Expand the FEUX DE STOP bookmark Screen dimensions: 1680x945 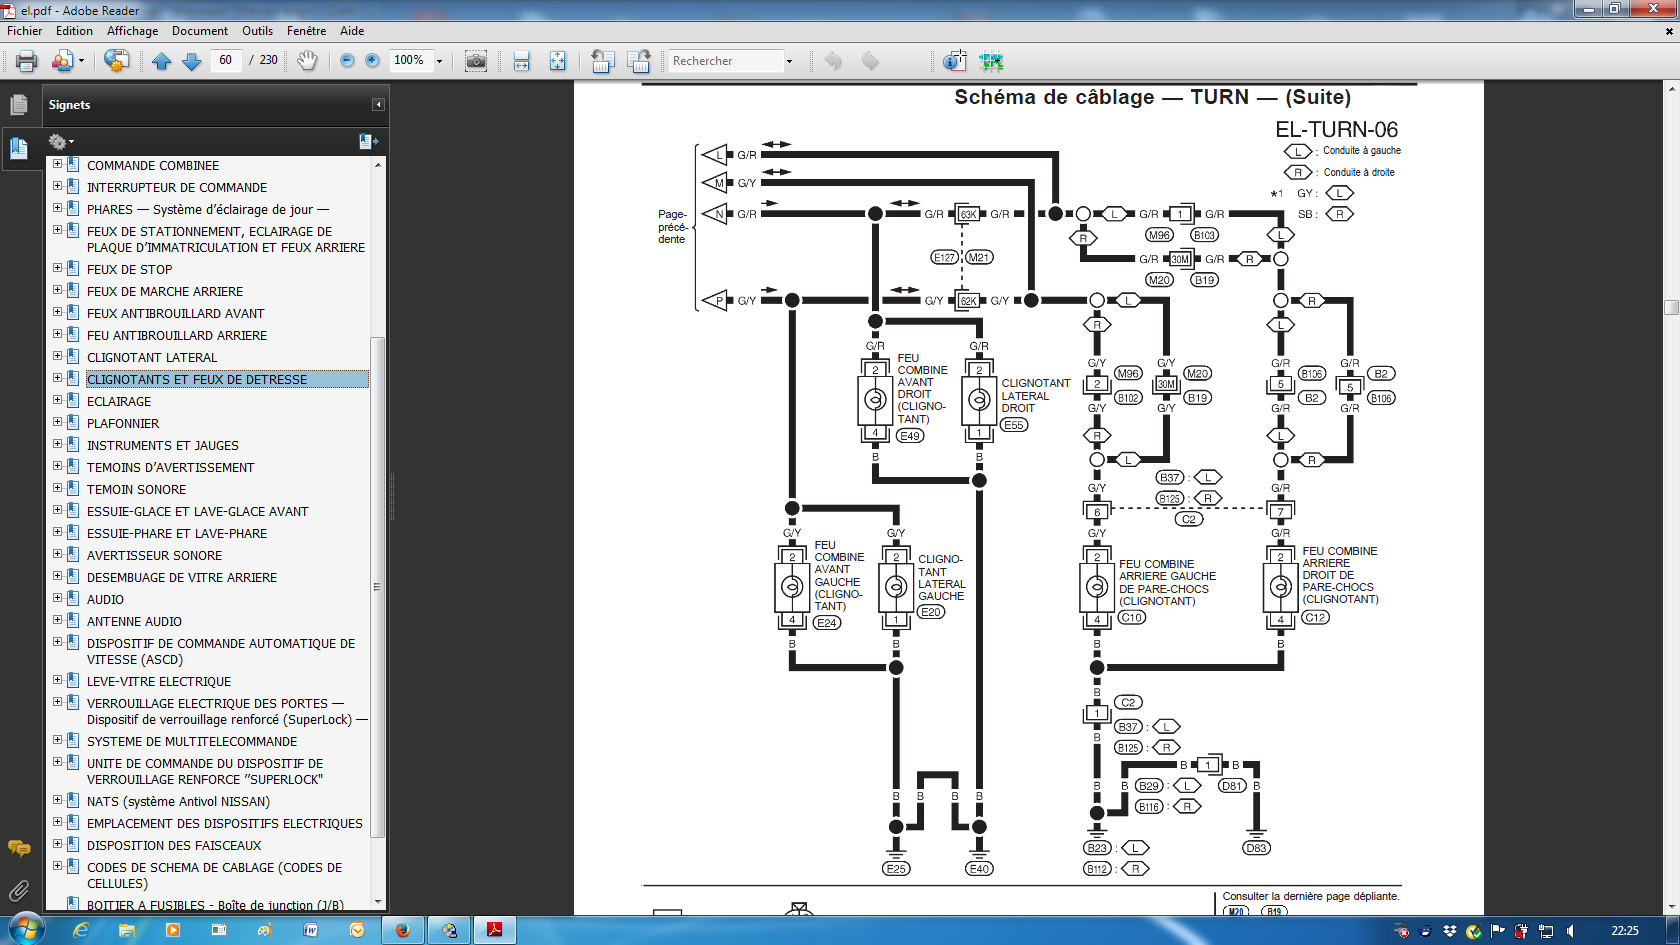click(57, 268)
